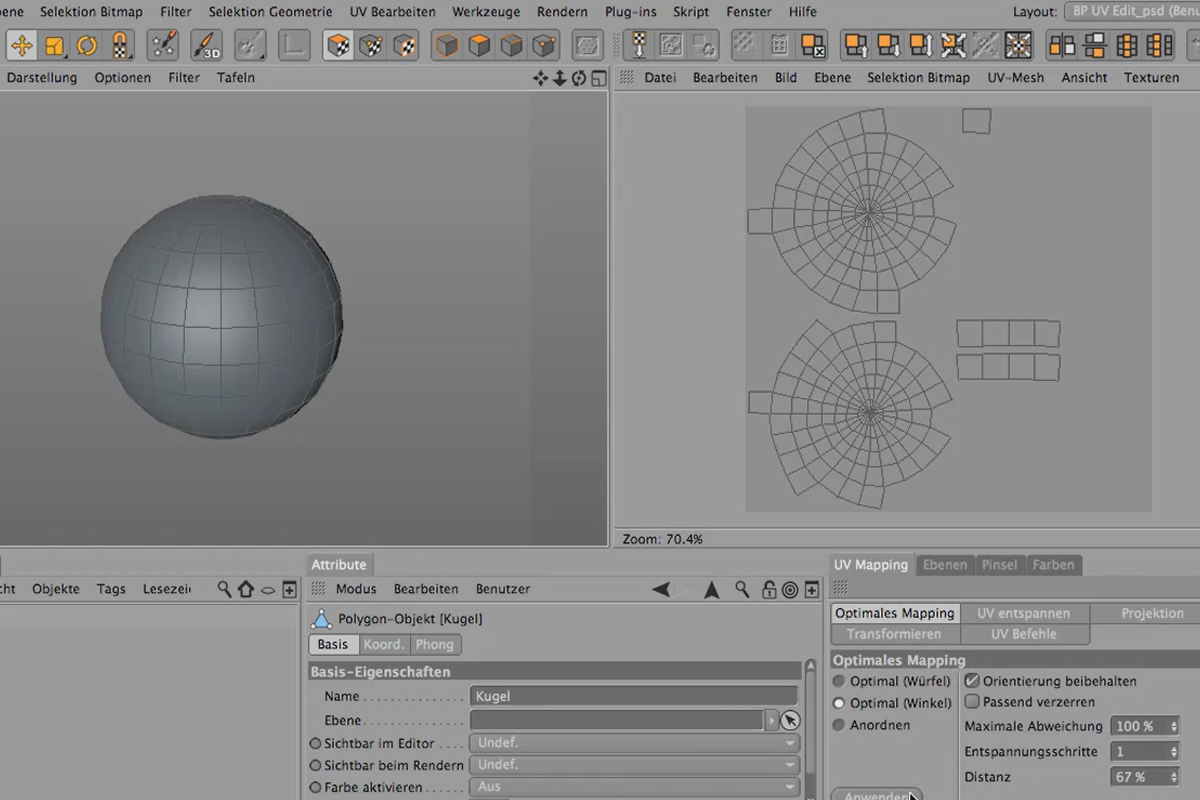
Task: Open the UV-Mesh menu
Action: pos(1015,77)
